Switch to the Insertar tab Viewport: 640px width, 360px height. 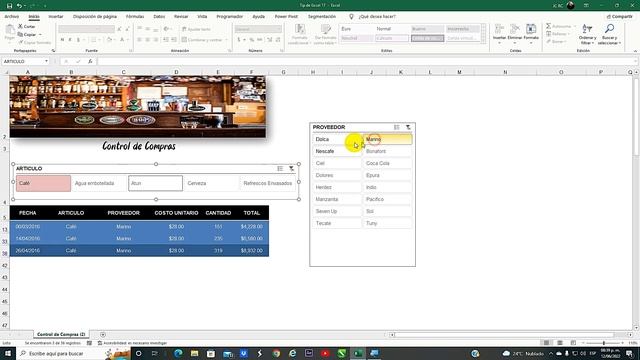56,17
